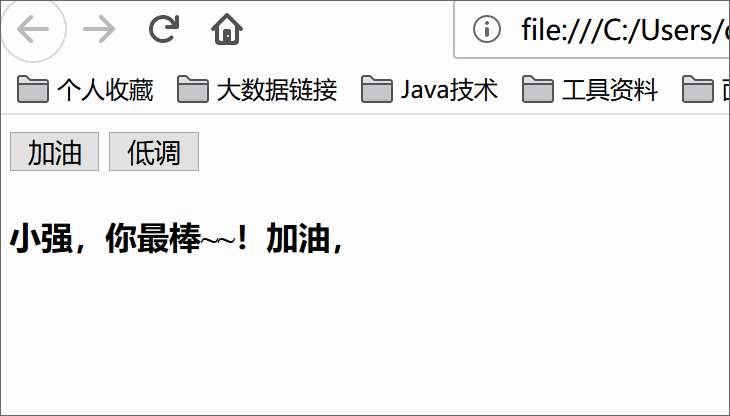Click the 加油 button
Screen dimensions: 730x416
click(54, 152)
